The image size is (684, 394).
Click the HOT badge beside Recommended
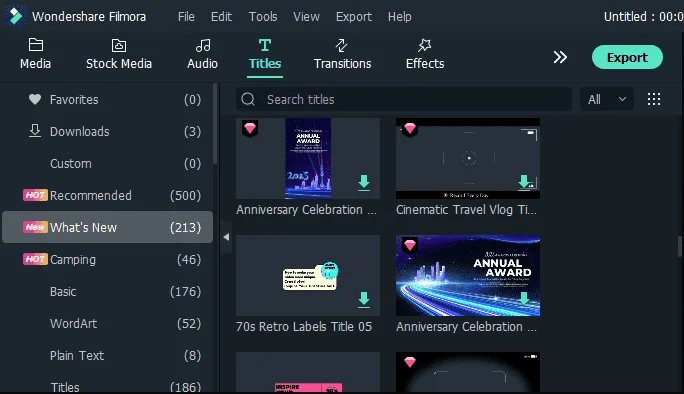(x=35, y=195)
